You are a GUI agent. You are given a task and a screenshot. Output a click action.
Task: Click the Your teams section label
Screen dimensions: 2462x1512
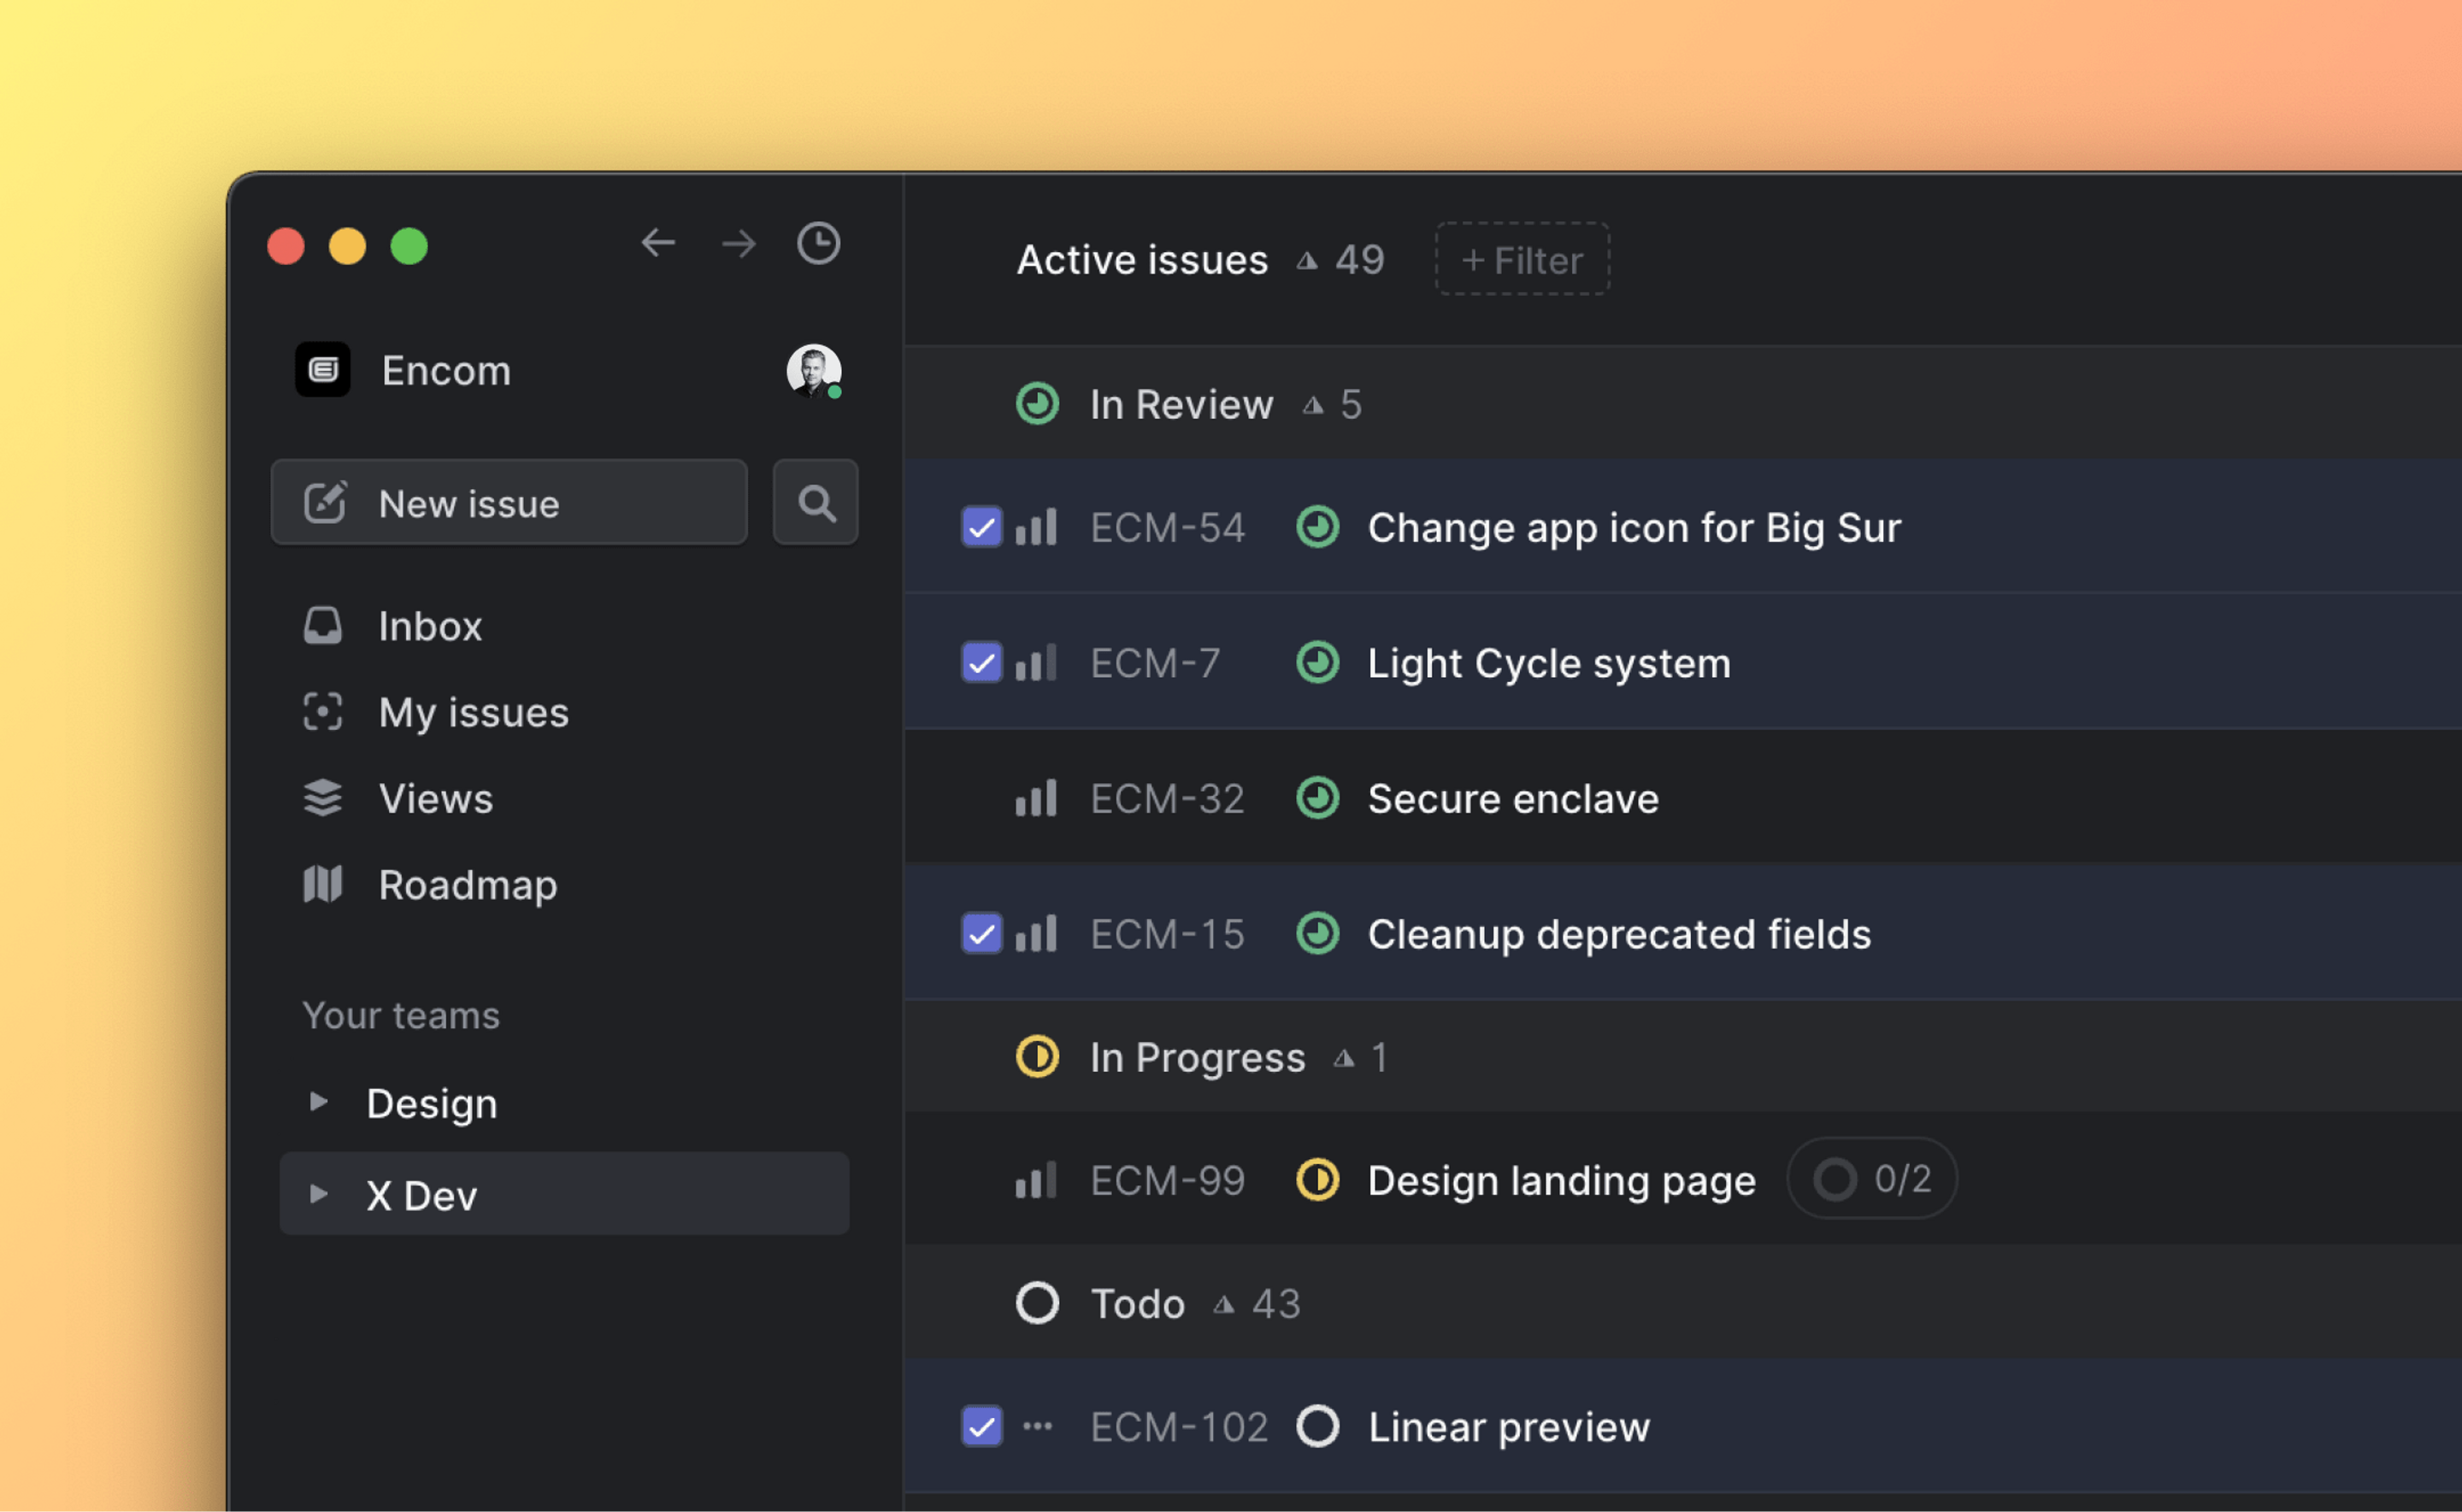tap(401, 1016)
